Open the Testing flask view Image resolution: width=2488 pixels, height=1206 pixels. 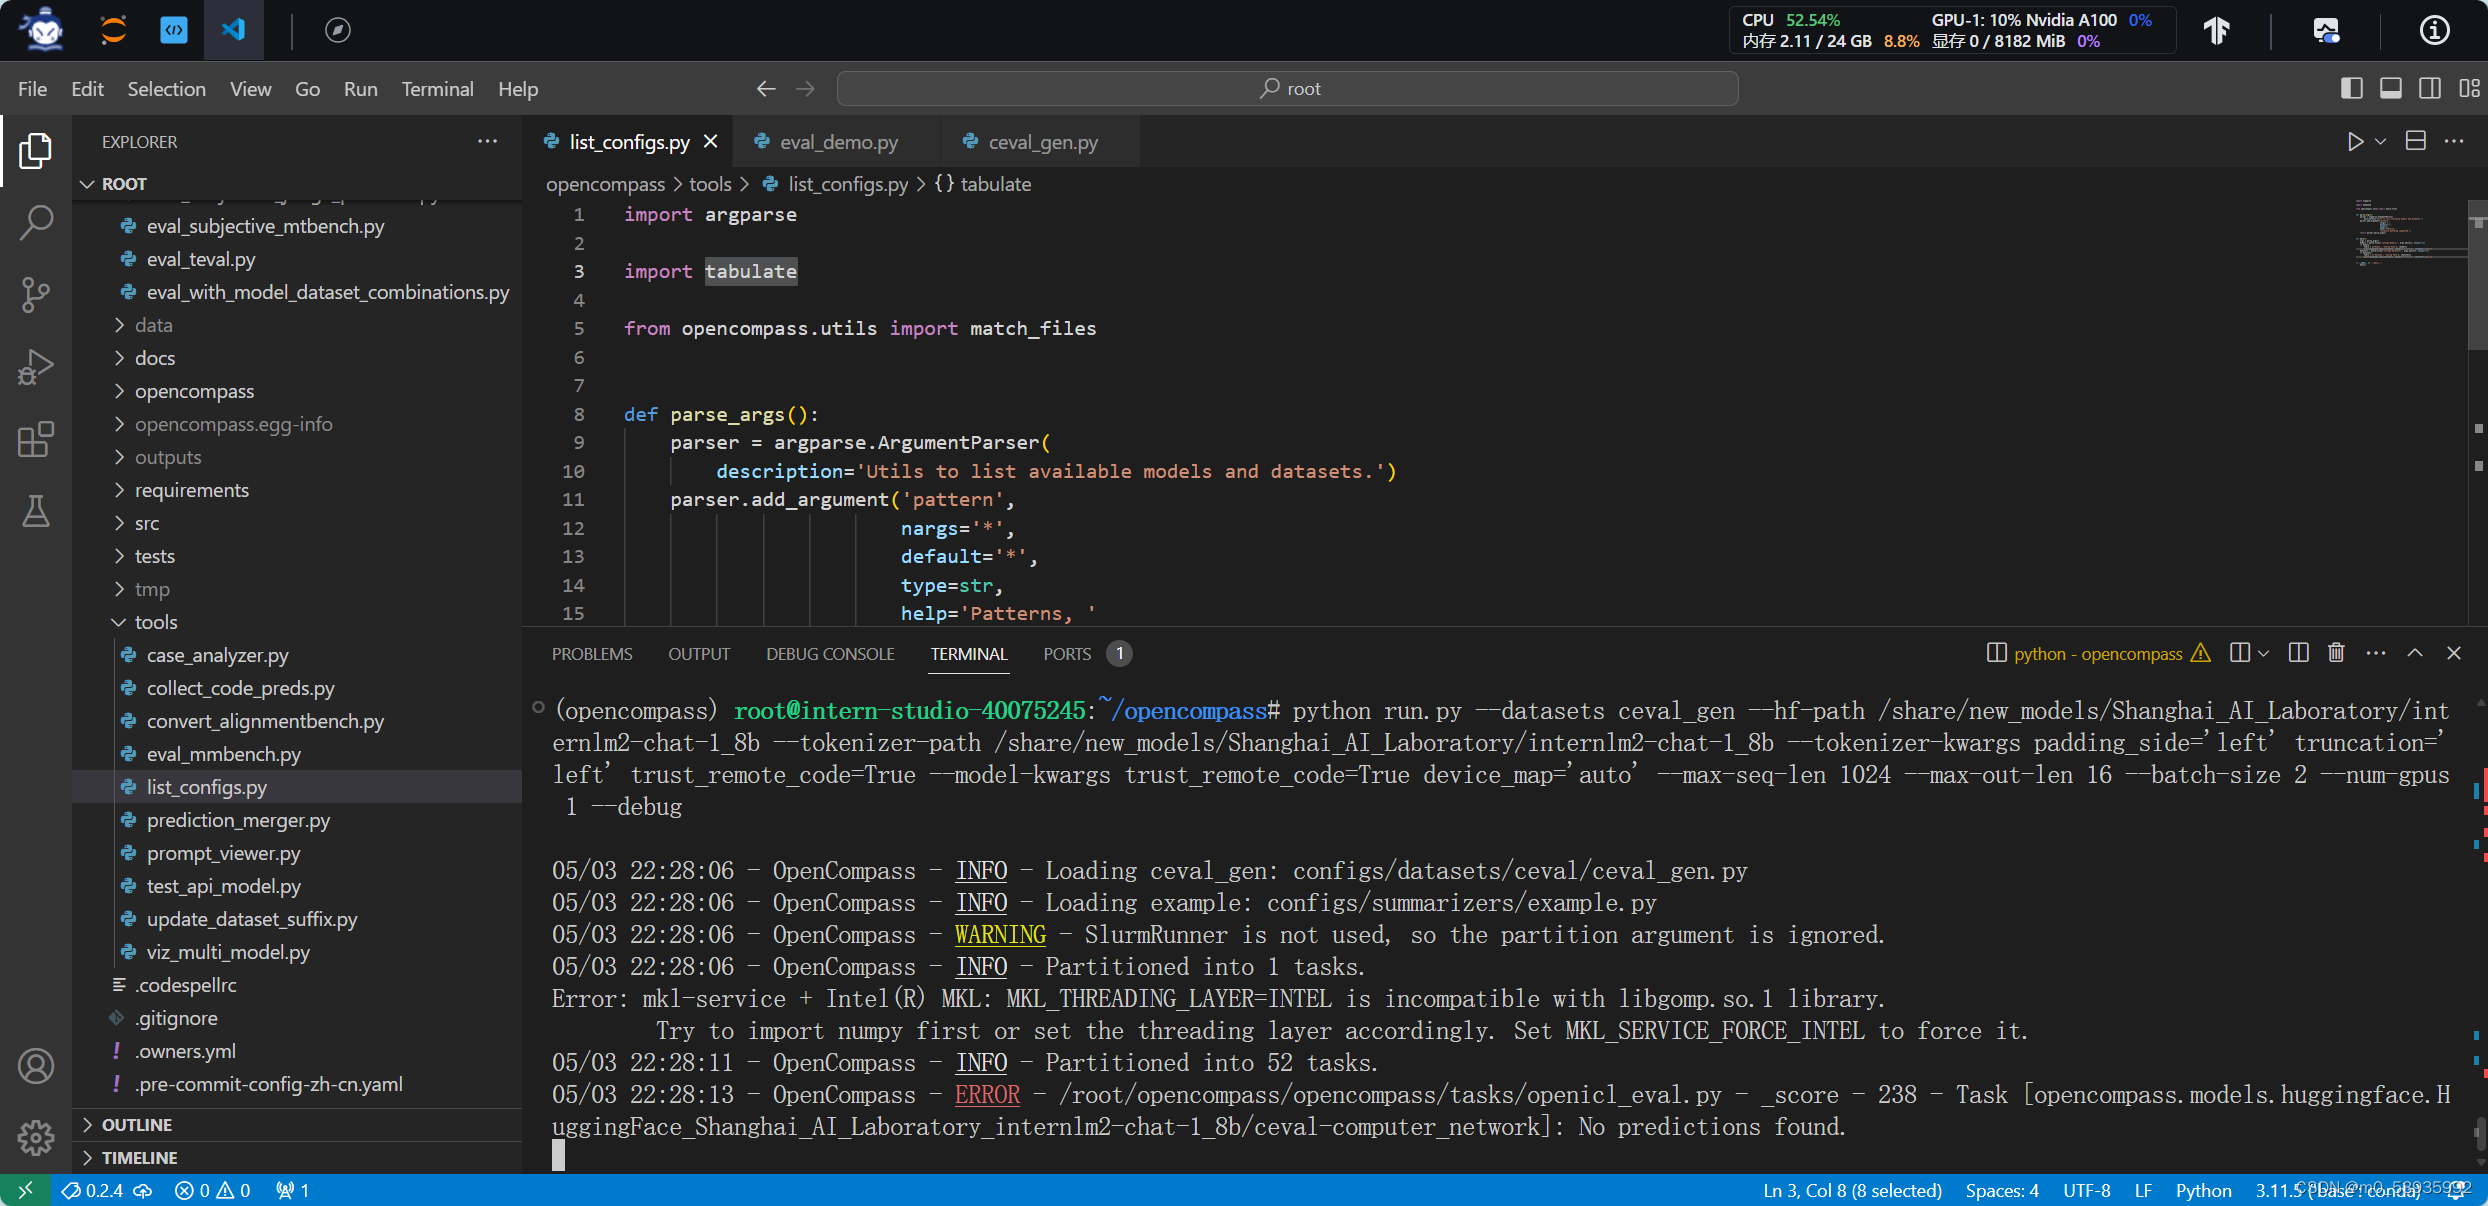[36, 511]
